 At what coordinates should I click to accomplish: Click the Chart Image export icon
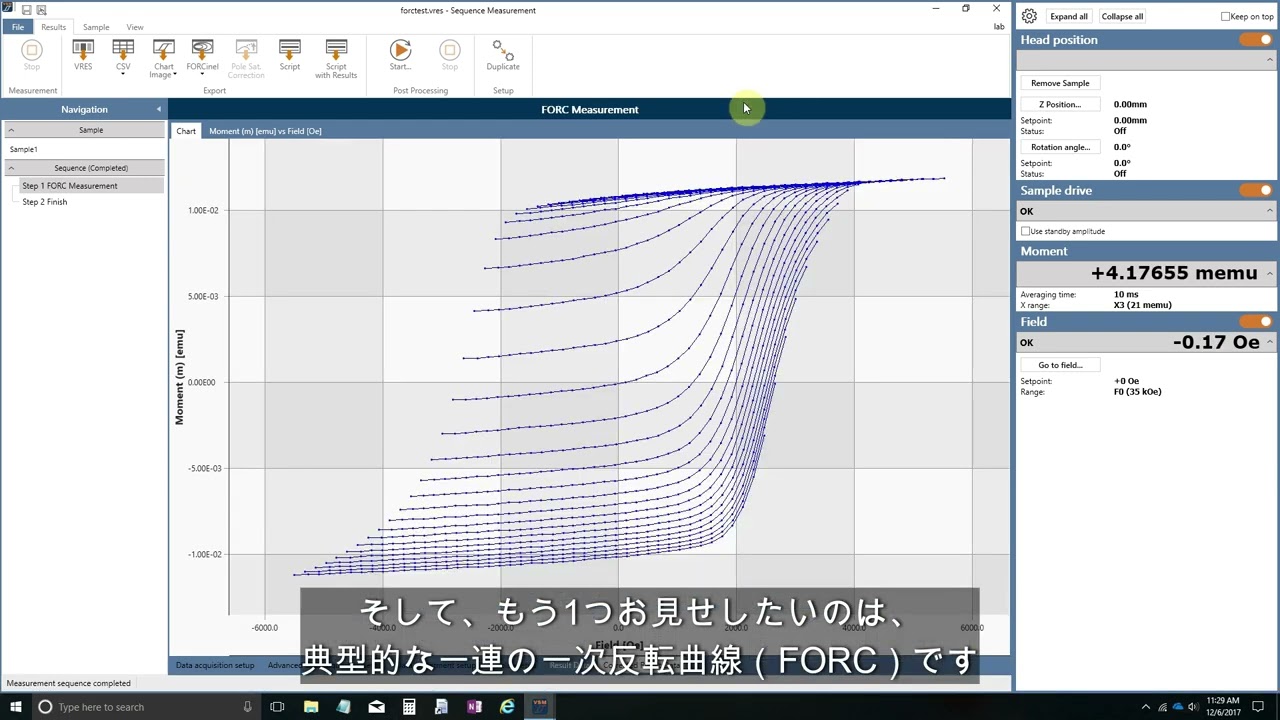coord(163,58)
